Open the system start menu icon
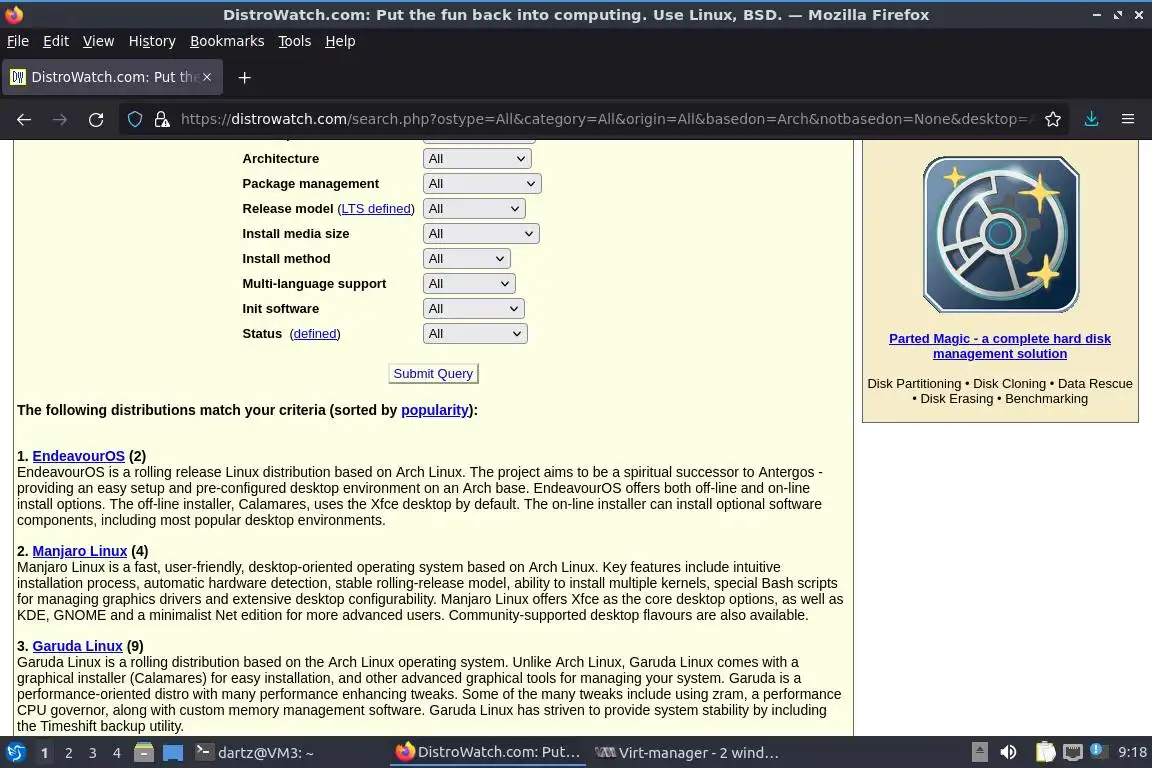Screen dimensions: 1152x768 point(16,753)
